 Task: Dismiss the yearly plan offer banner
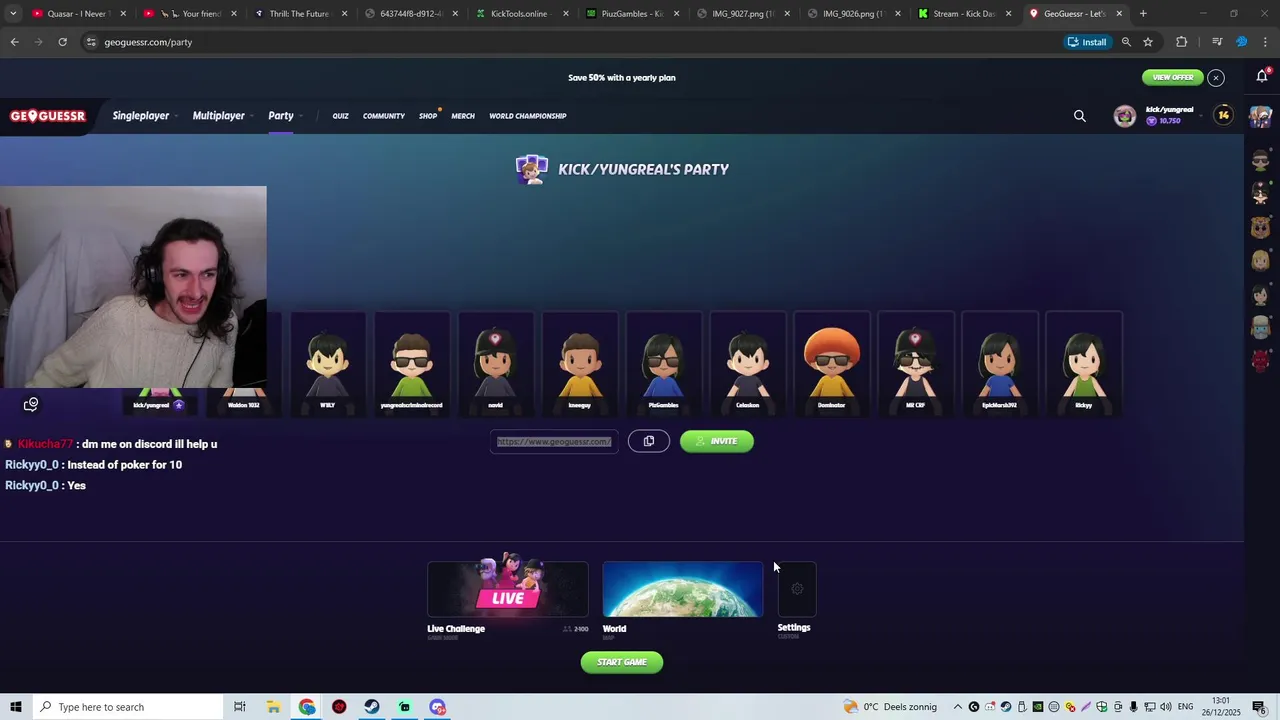1216,77
